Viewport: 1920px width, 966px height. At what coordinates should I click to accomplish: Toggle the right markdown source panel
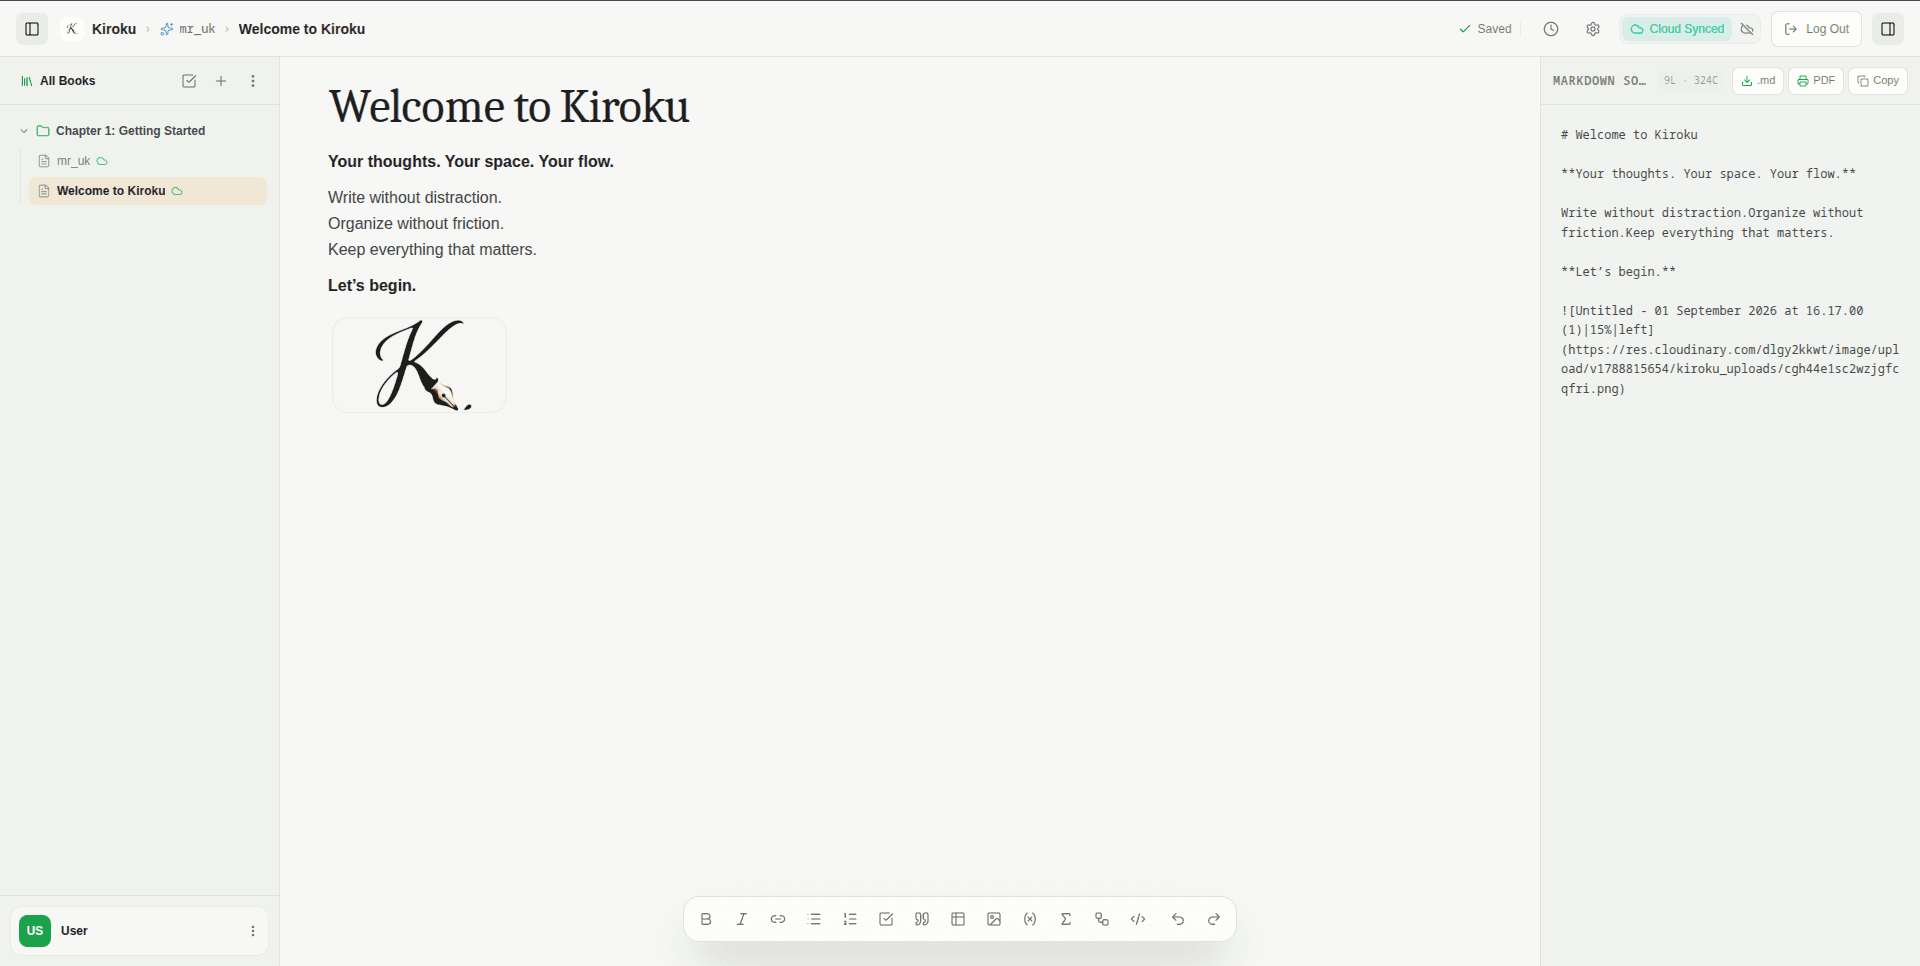pos(1888,29)
